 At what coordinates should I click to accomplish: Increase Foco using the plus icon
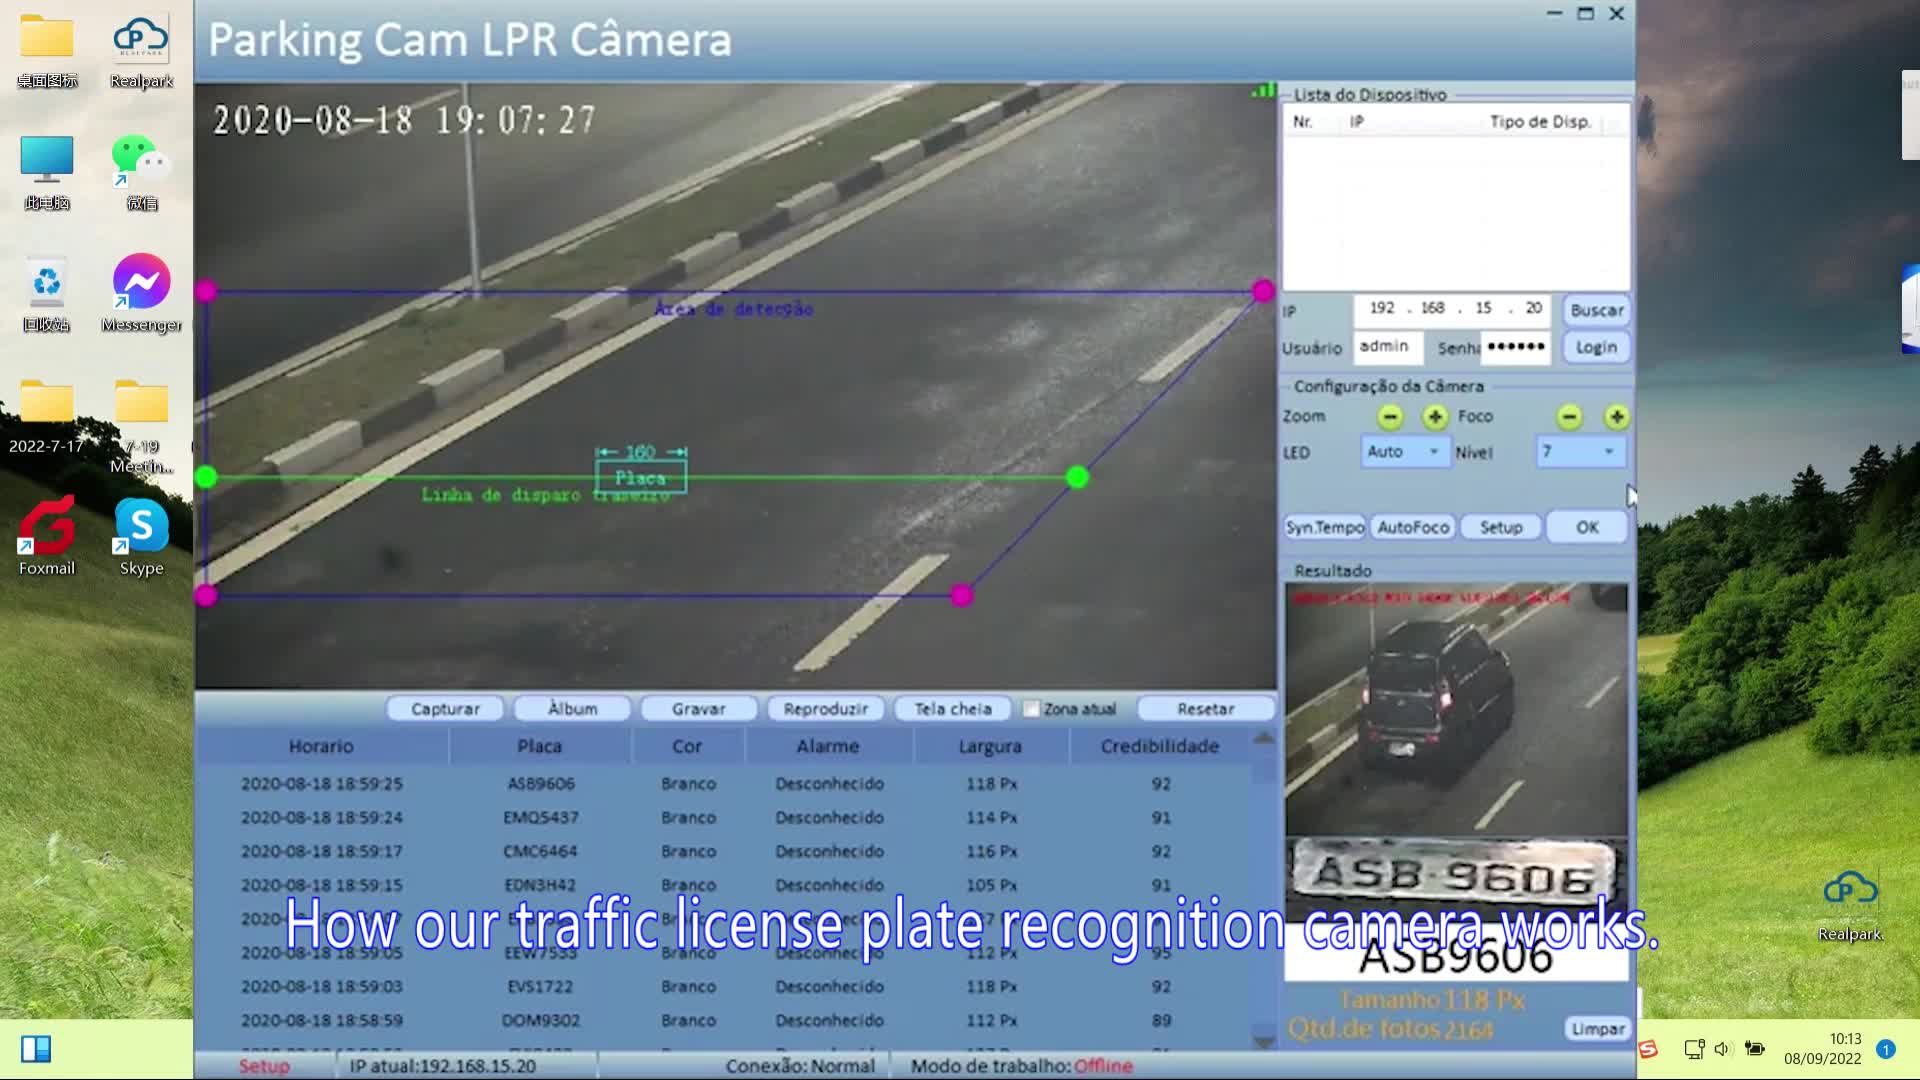1617,417
